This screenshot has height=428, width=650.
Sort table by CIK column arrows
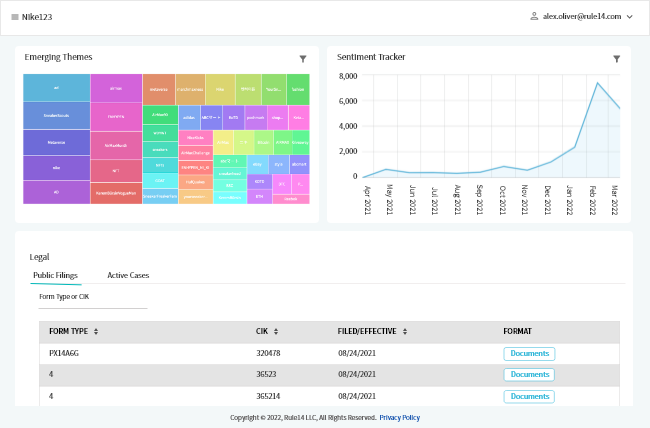pos(275,331)
